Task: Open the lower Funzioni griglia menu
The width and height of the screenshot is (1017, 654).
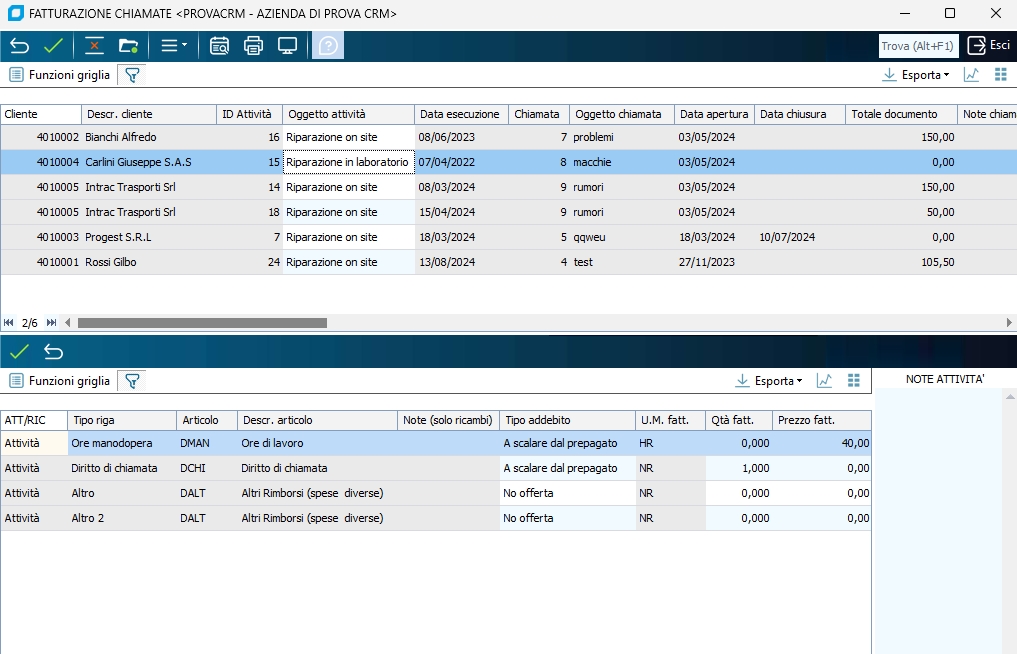Action: [60, 381]
